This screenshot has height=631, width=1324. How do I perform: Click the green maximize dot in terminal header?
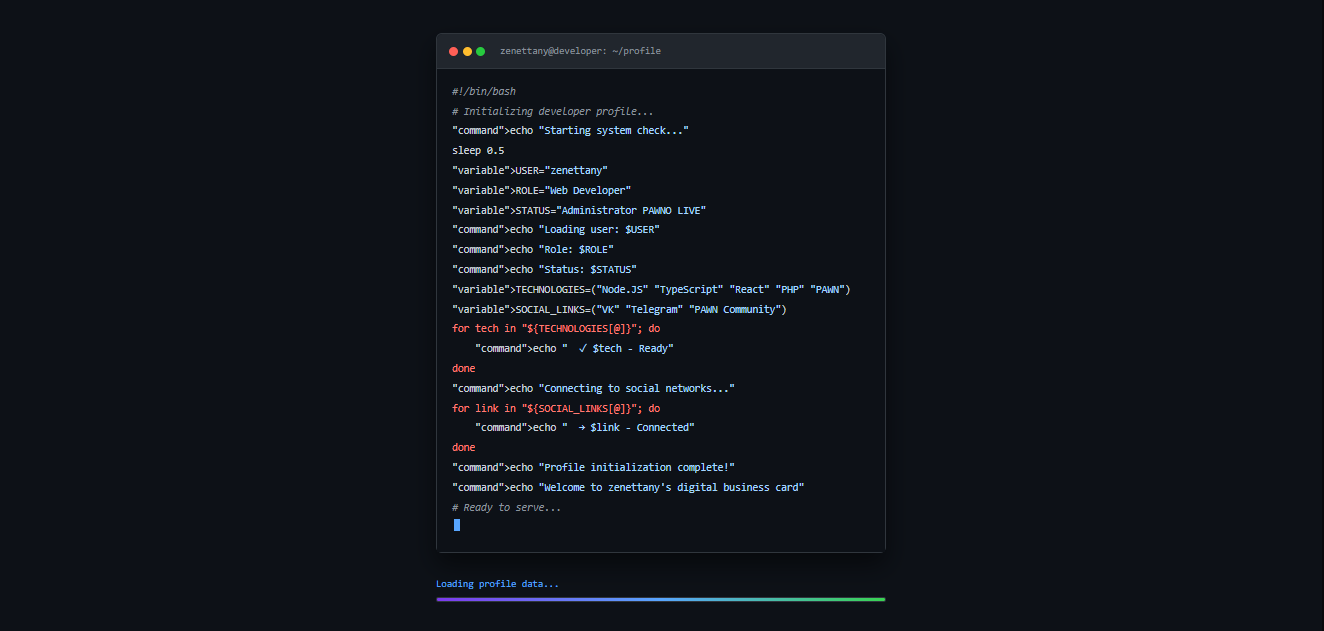pos(480,51)
